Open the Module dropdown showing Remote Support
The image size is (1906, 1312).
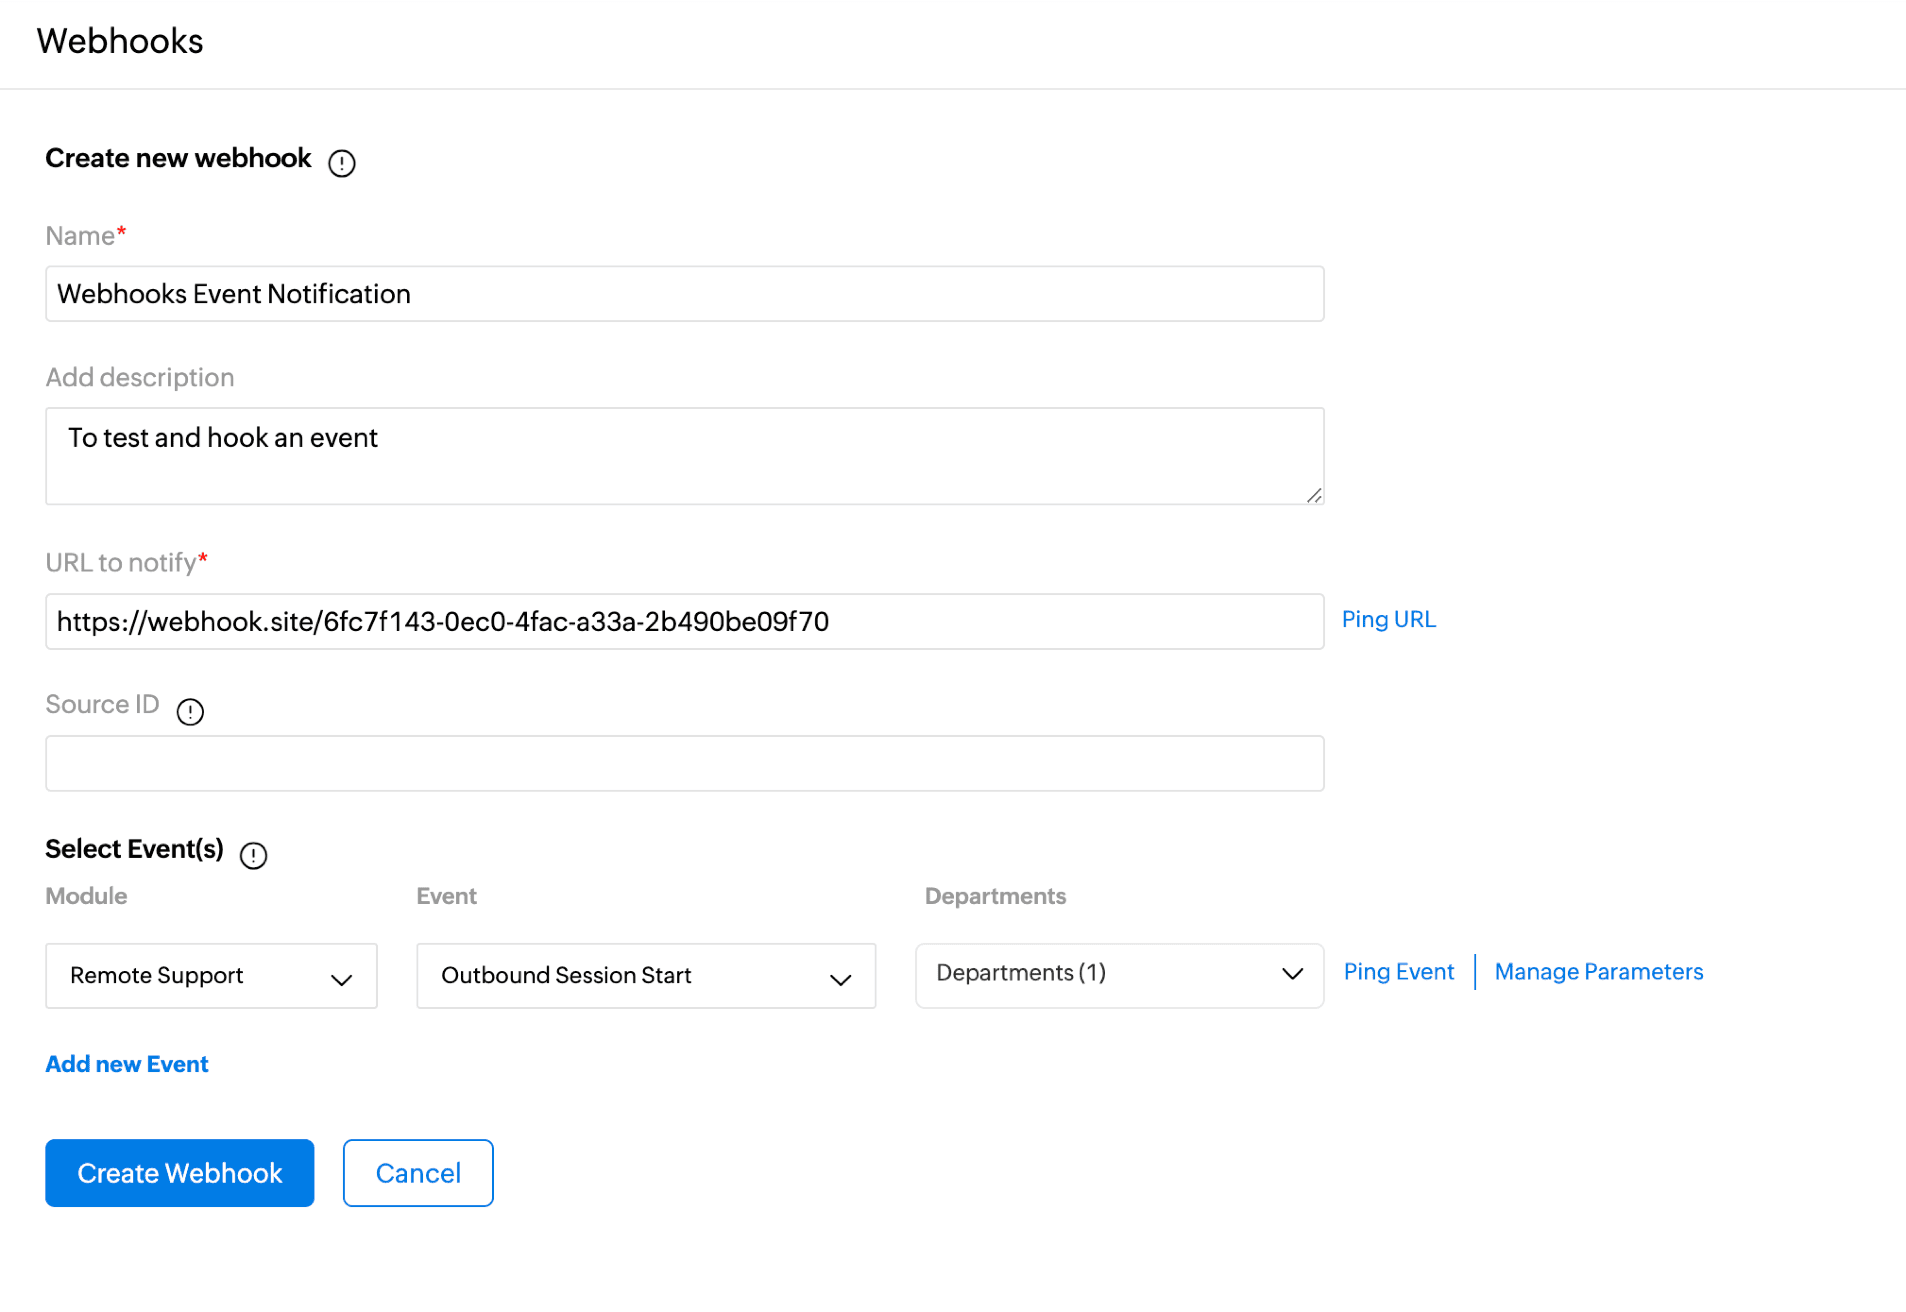coord(211,976)
